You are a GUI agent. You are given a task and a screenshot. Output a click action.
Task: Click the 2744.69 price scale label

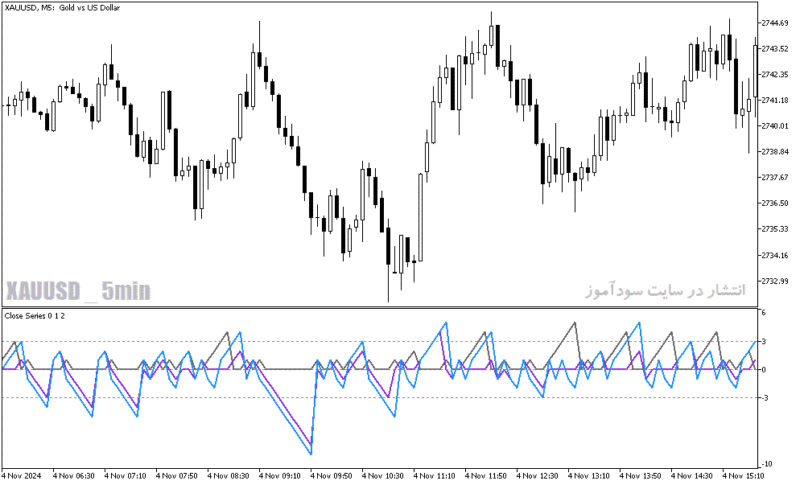(x=775, y=23)
